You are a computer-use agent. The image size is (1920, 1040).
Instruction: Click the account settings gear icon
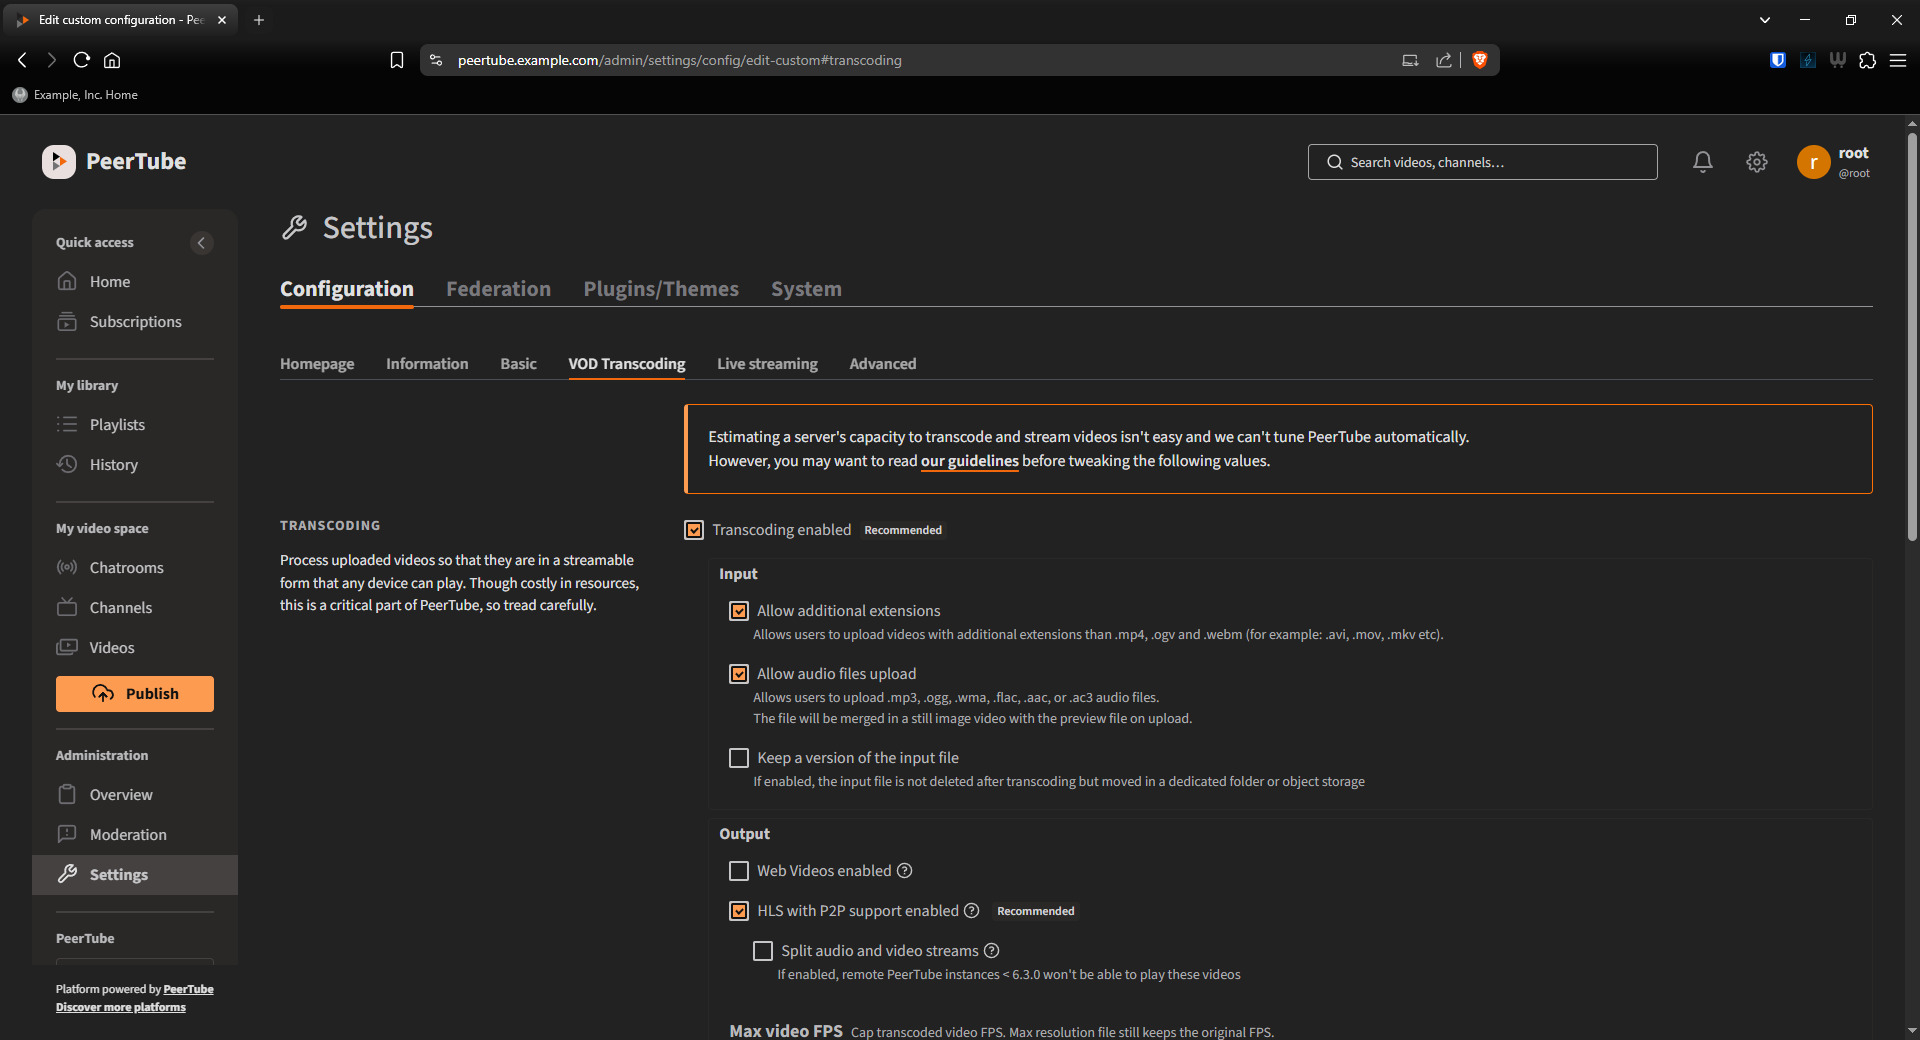pos(1757,161)
